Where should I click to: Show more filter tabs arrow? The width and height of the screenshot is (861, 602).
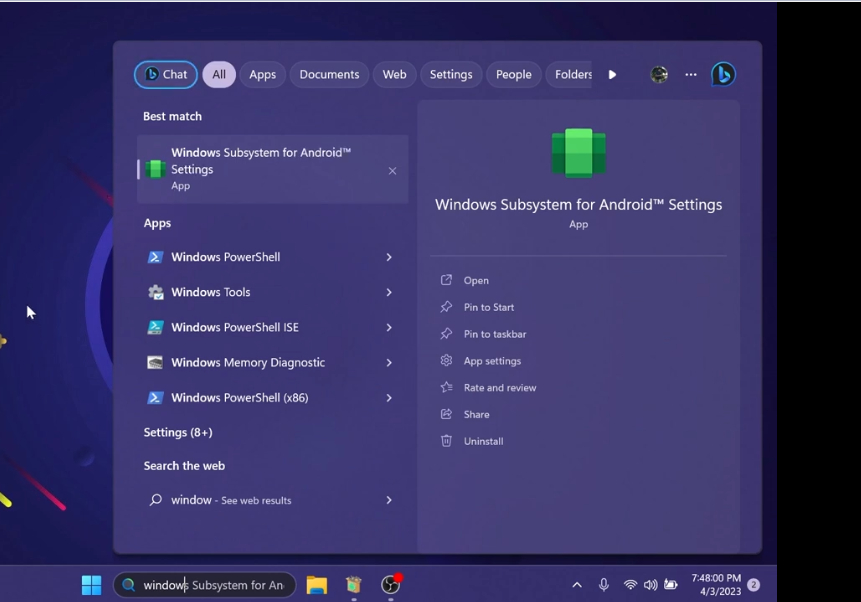tap(612, 74)
